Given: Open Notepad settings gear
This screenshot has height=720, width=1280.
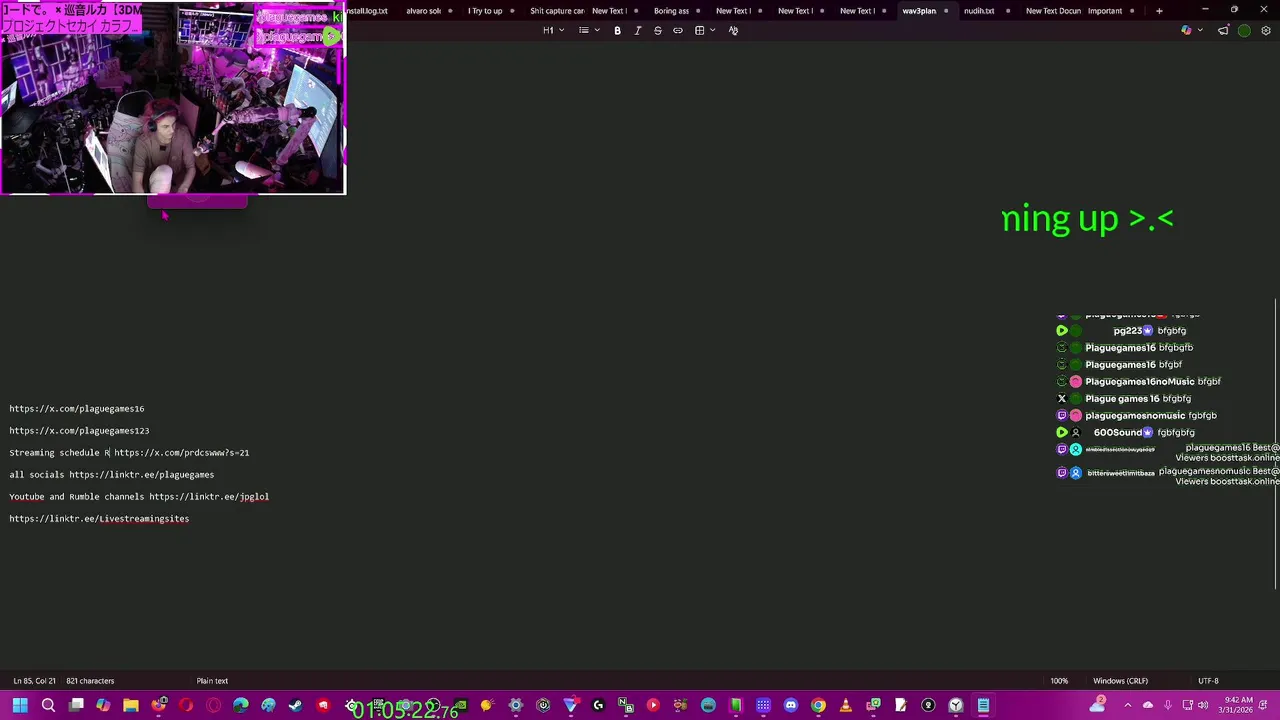Looking at the screenshot, I should pos(1266,30).
